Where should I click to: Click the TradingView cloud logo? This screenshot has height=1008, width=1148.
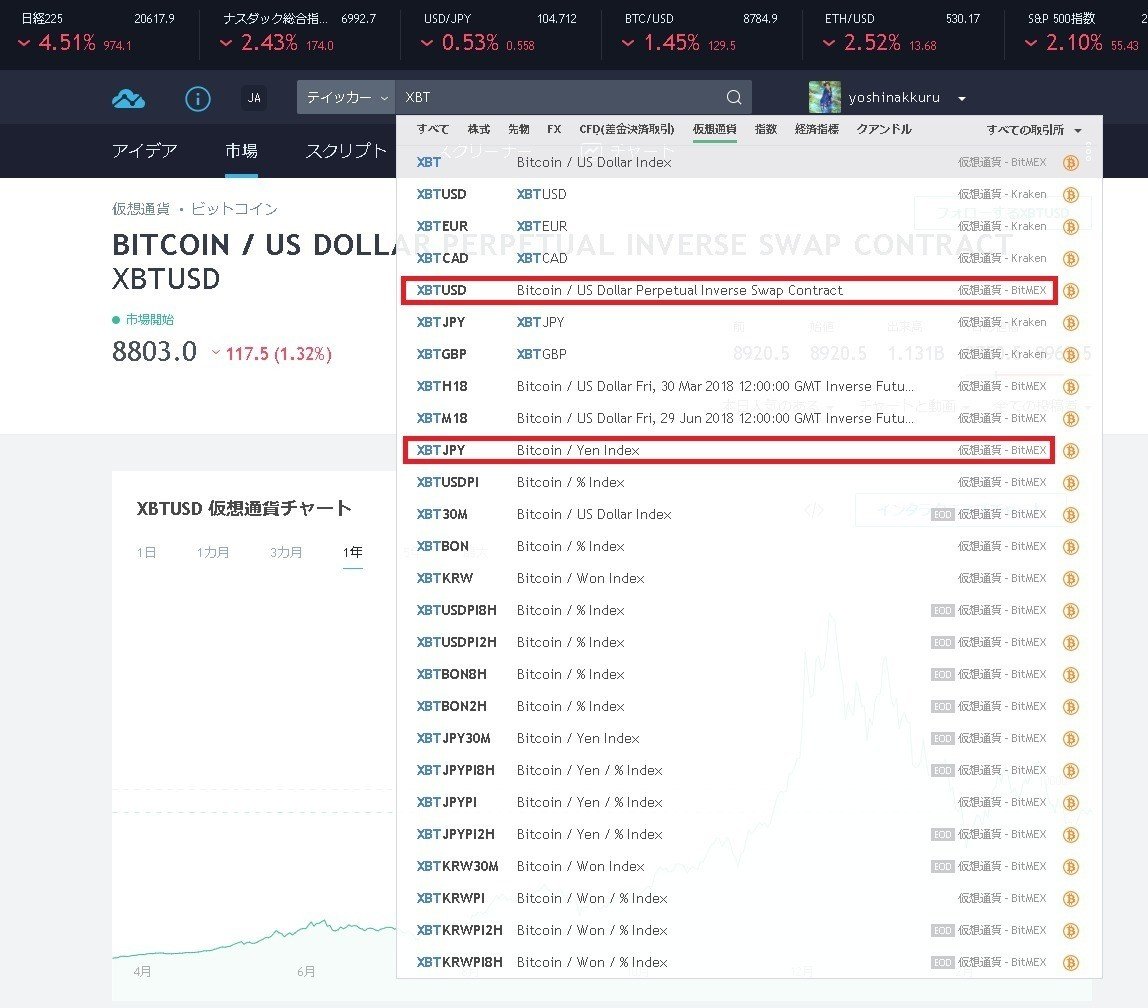[x=129, y=97]
